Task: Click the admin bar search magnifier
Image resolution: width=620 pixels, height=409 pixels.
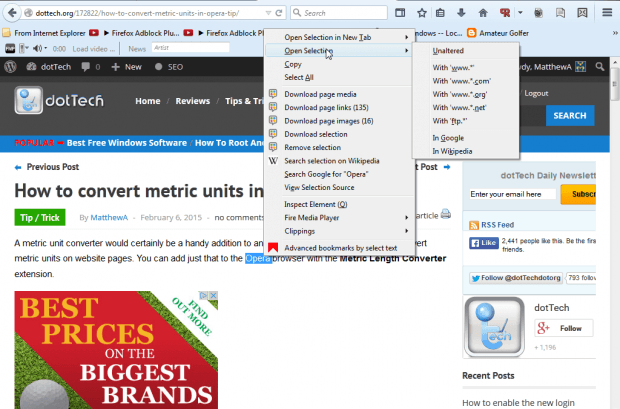Action: click(600, 66)
